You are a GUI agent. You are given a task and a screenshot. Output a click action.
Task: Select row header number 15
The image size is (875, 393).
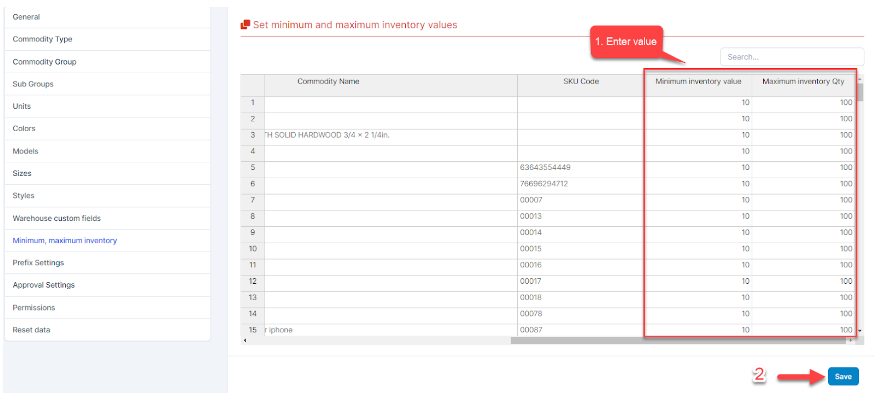(253, 329)
